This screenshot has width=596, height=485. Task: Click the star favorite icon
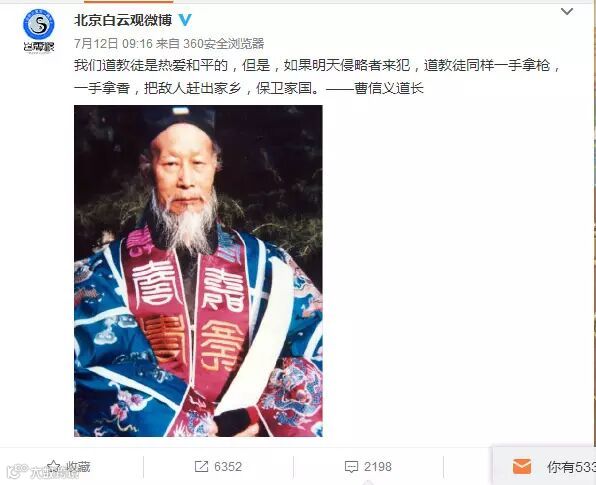pos(54,466)
